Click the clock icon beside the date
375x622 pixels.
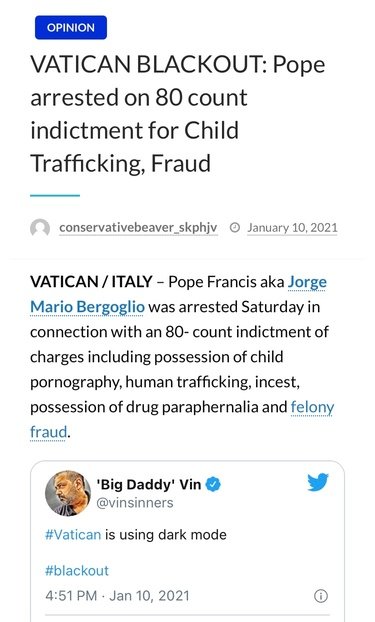click(x=235, y=228)
